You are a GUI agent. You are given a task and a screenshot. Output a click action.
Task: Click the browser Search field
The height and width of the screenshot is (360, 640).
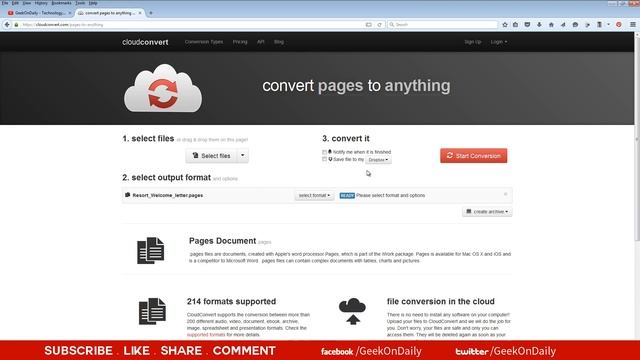click(442, 24)
